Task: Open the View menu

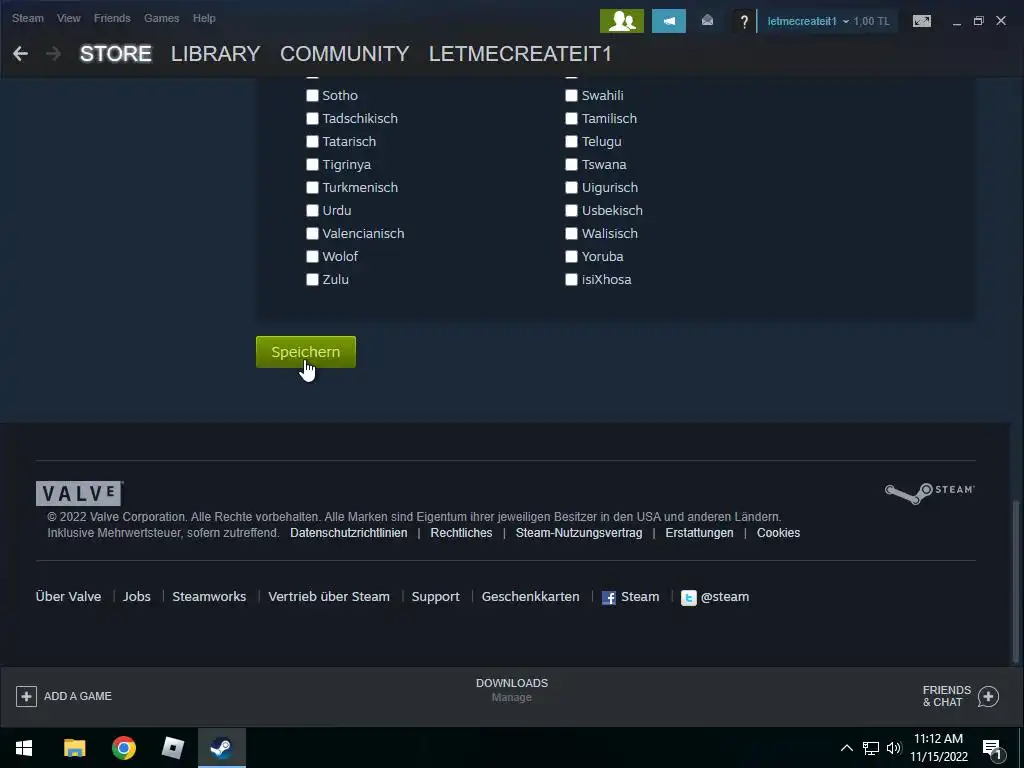Action: (x=69, y=18)
